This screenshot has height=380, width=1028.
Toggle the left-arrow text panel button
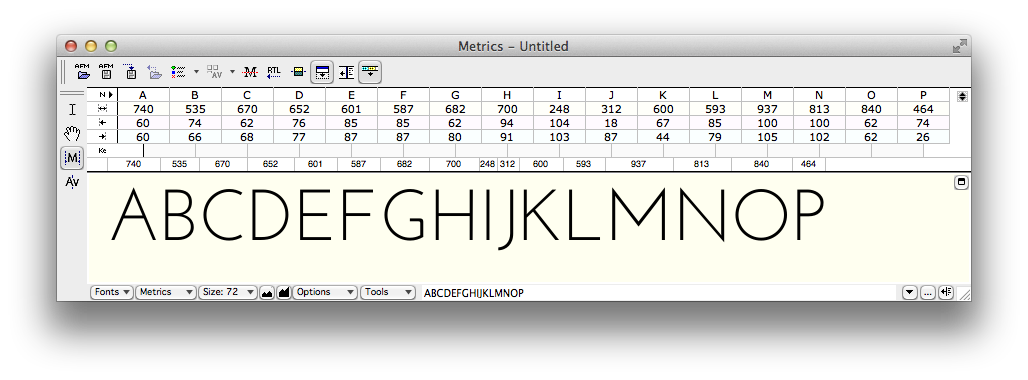click(x=346, y=72)
